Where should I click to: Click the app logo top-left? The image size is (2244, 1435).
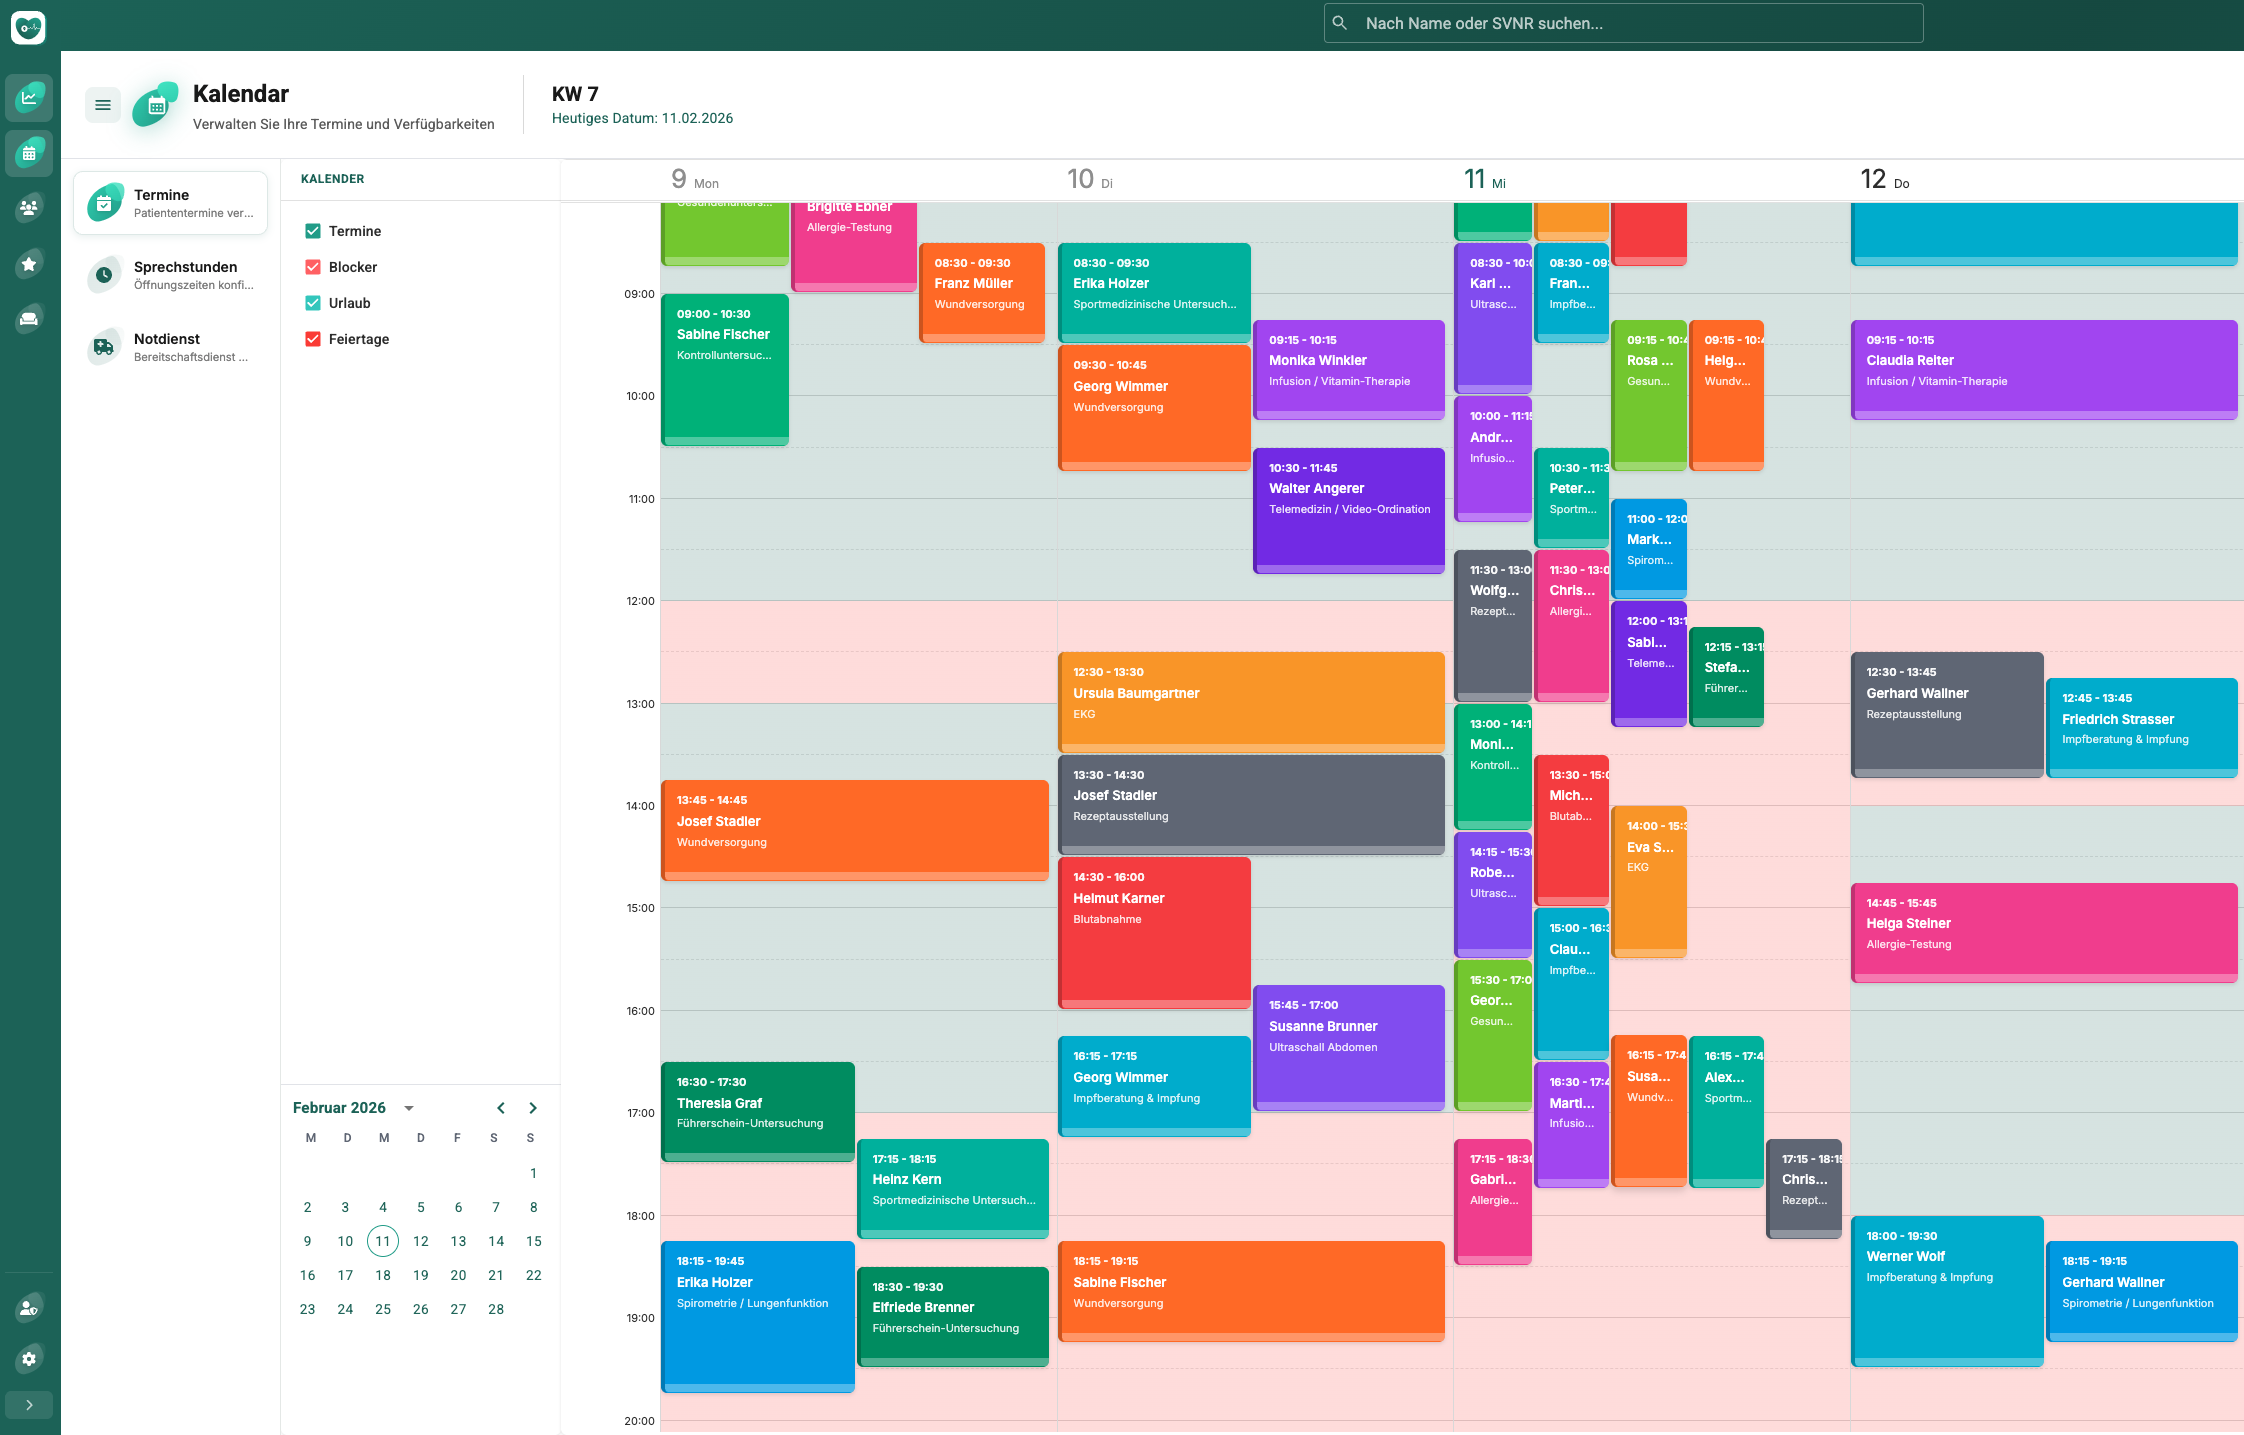[x=28, y=27]
